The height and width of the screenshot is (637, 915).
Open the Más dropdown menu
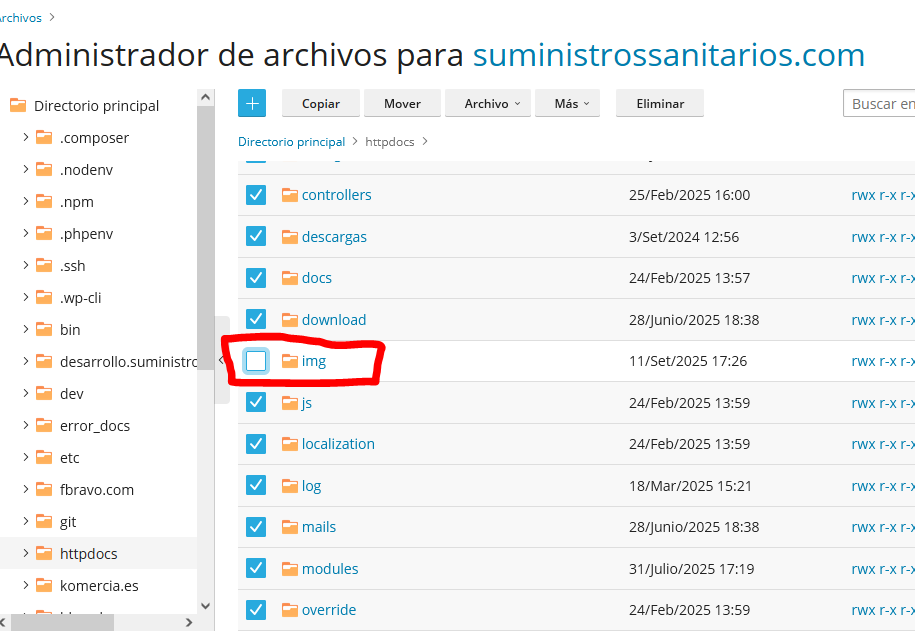(567, 103)
